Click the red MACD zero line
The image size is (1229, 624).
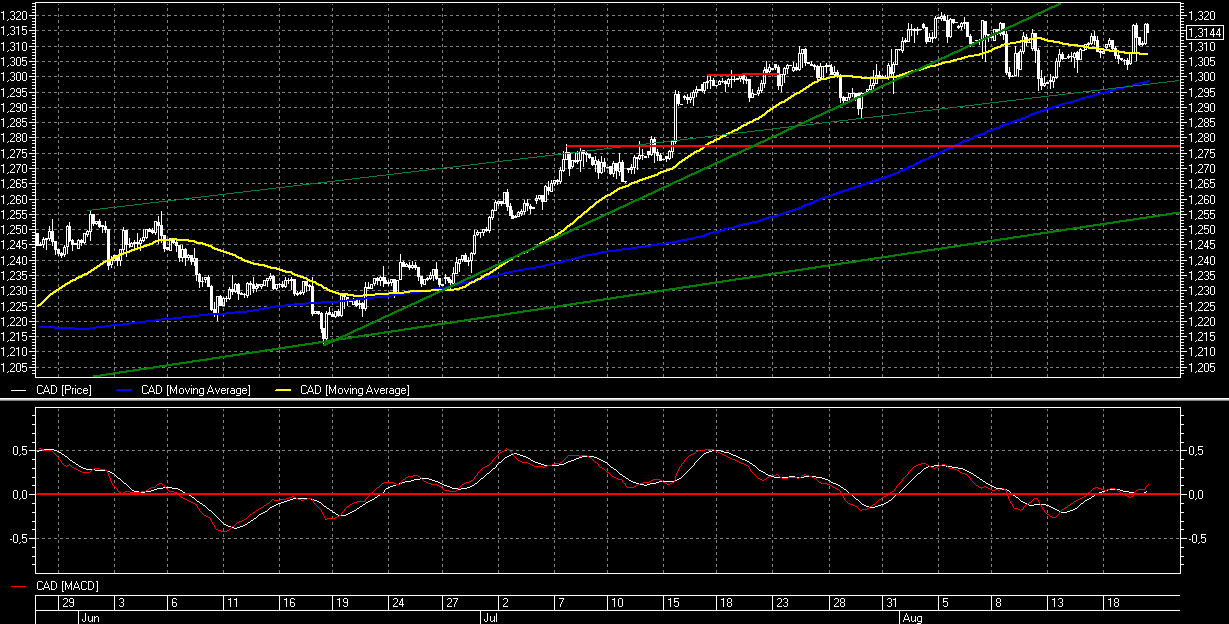click(x=600, y=495)
